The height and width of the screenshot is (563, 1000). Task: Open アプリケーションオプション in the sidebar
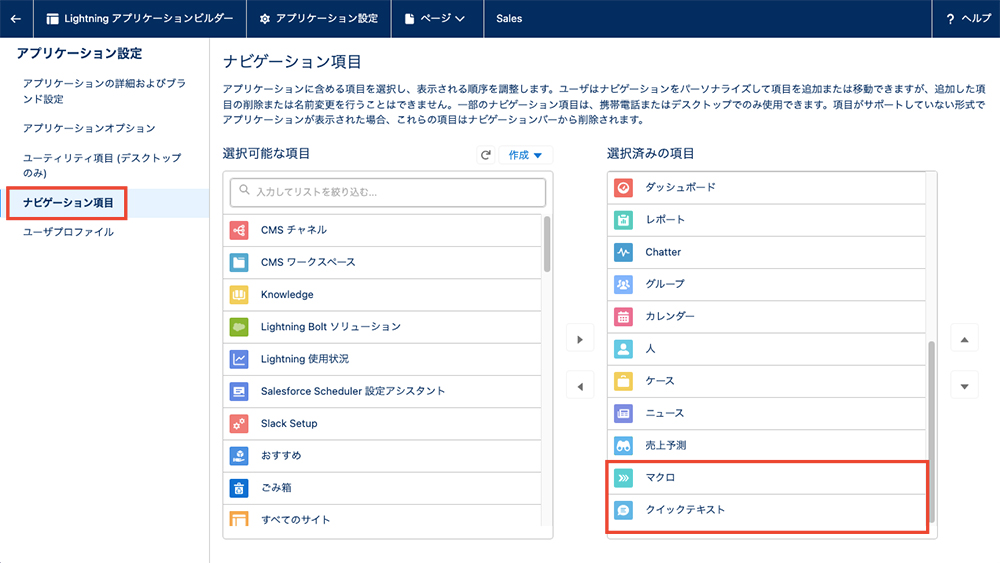[89, 128]
